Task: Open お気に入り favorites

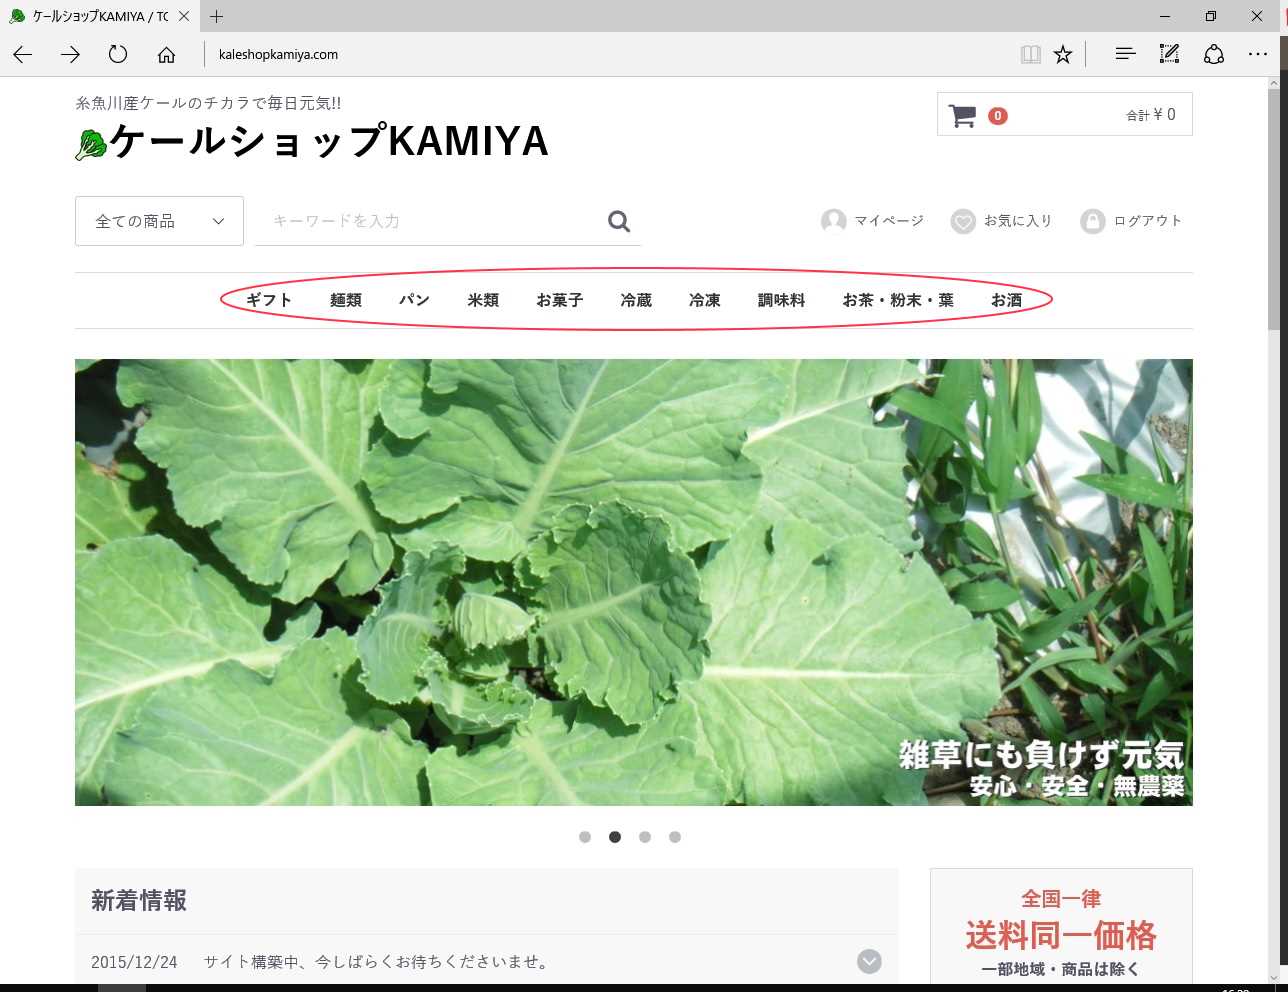Action: pos(1001,221)
